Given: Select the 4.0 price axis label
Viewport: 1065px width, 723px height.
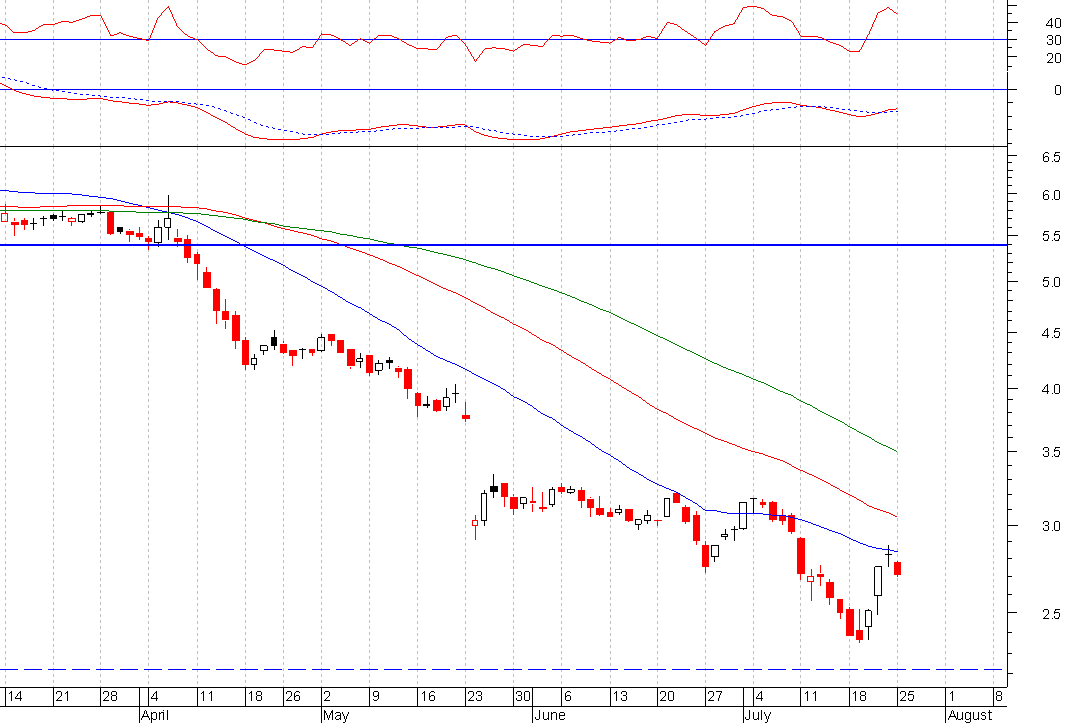Looking at the screenshot, I should 1051,389.
